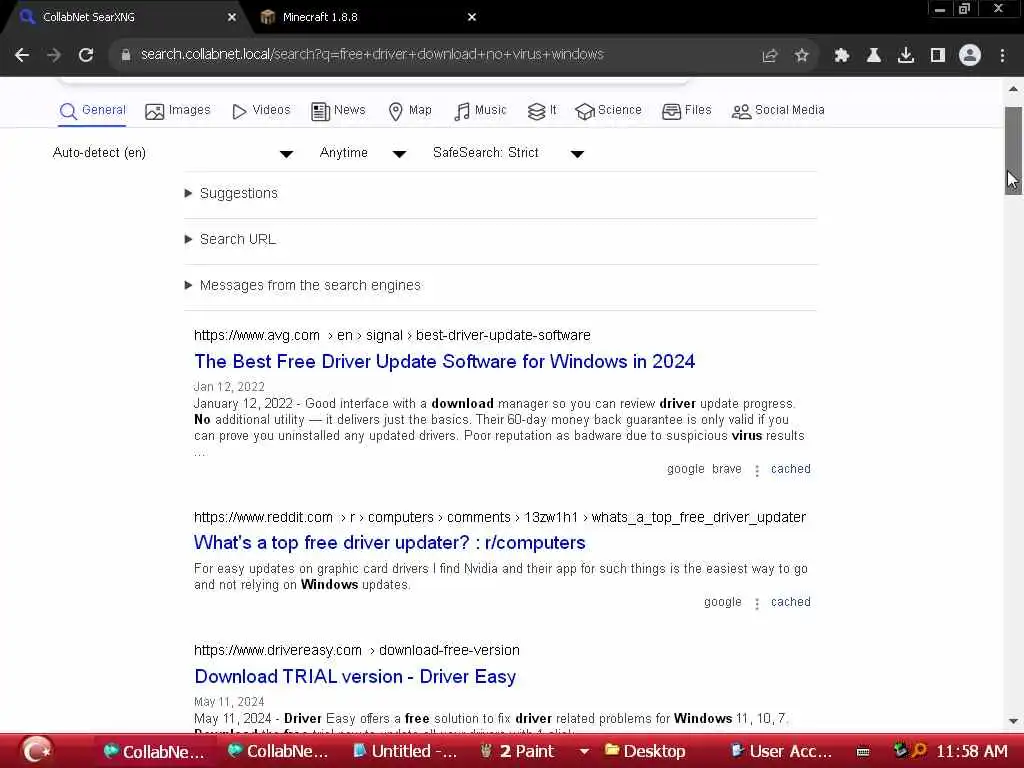Switch to the Videos search category
Viewport: 1024px width, 768px height.
(x=261, y=110)
